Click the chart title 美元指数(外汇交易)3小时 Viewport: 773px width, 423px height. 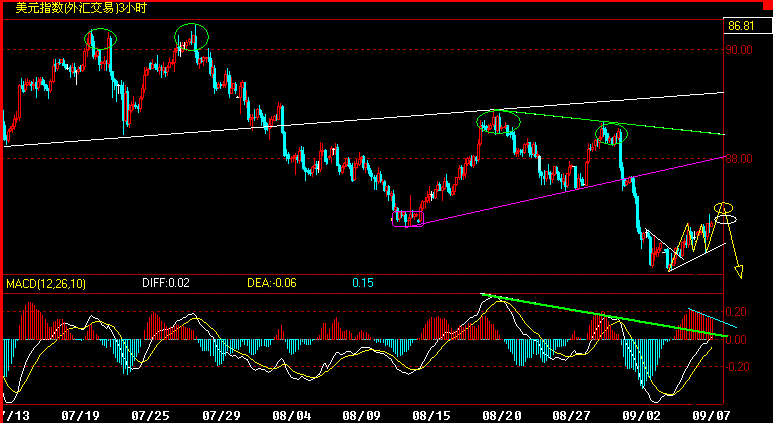[81, 8]
